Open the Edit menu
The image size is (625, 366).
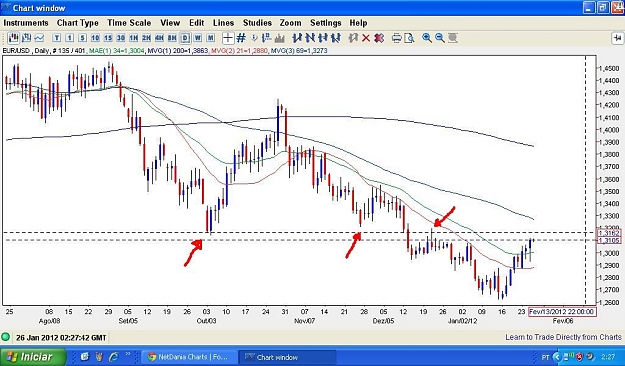(x=197, y=23)
